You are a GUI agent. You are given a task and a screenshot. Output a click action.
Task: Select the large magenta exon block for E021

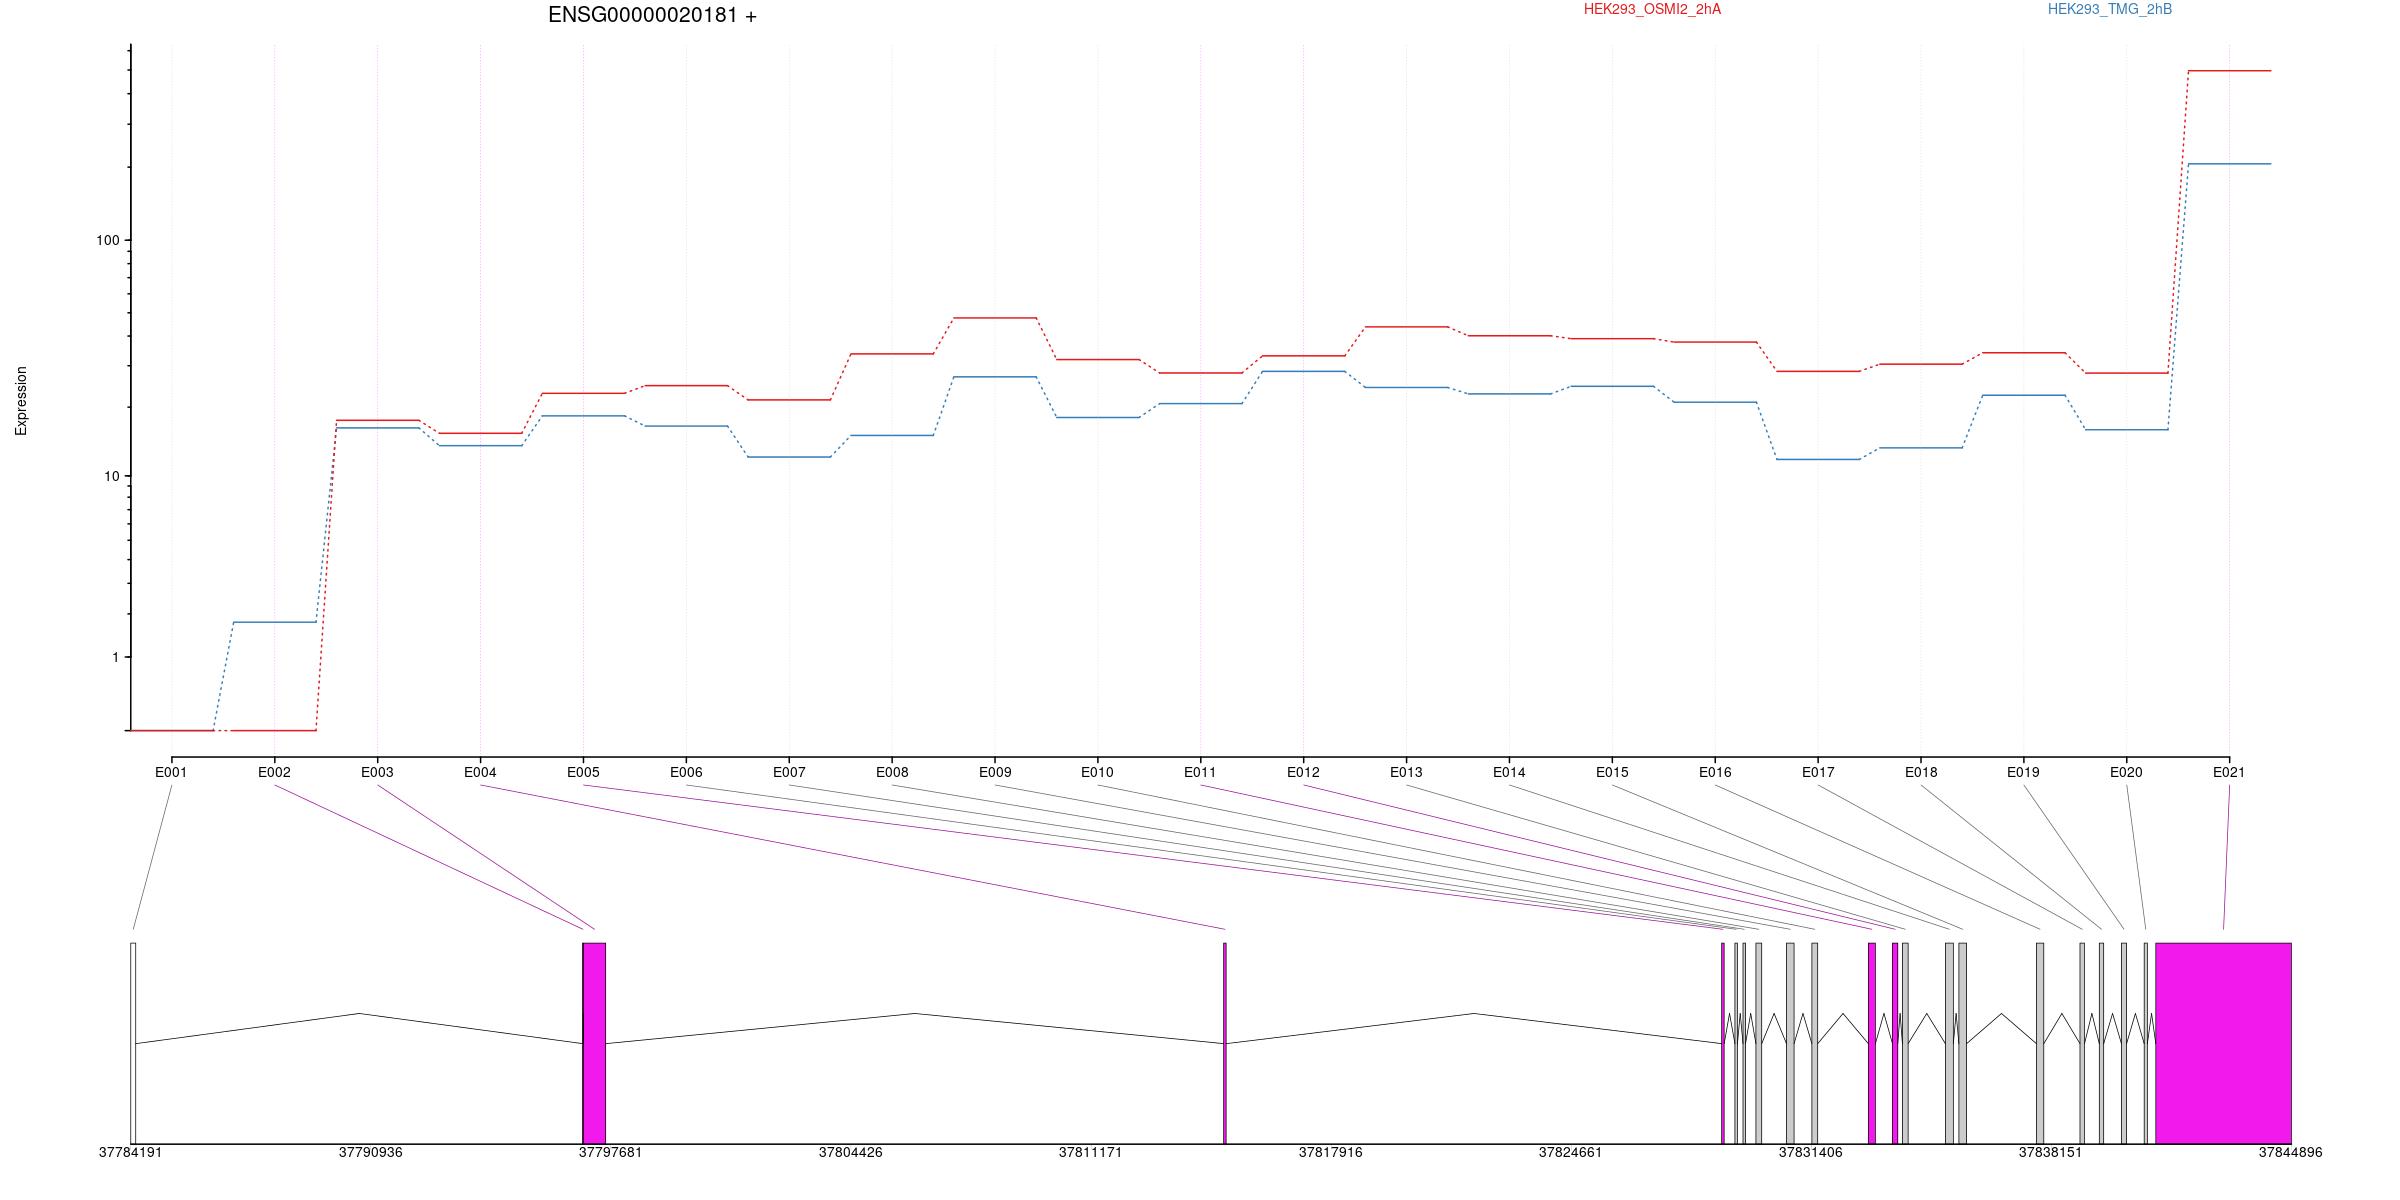(2223, 1043)
